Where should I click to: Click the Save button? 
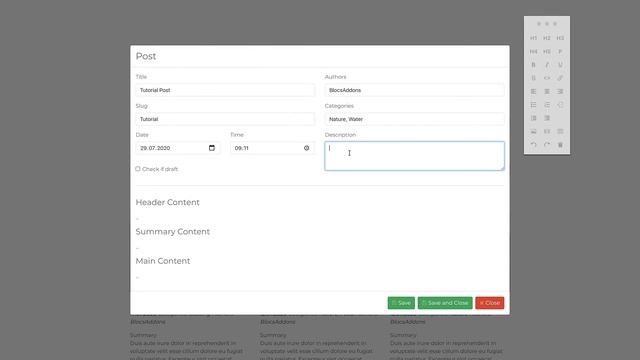[x=401, y=303]
